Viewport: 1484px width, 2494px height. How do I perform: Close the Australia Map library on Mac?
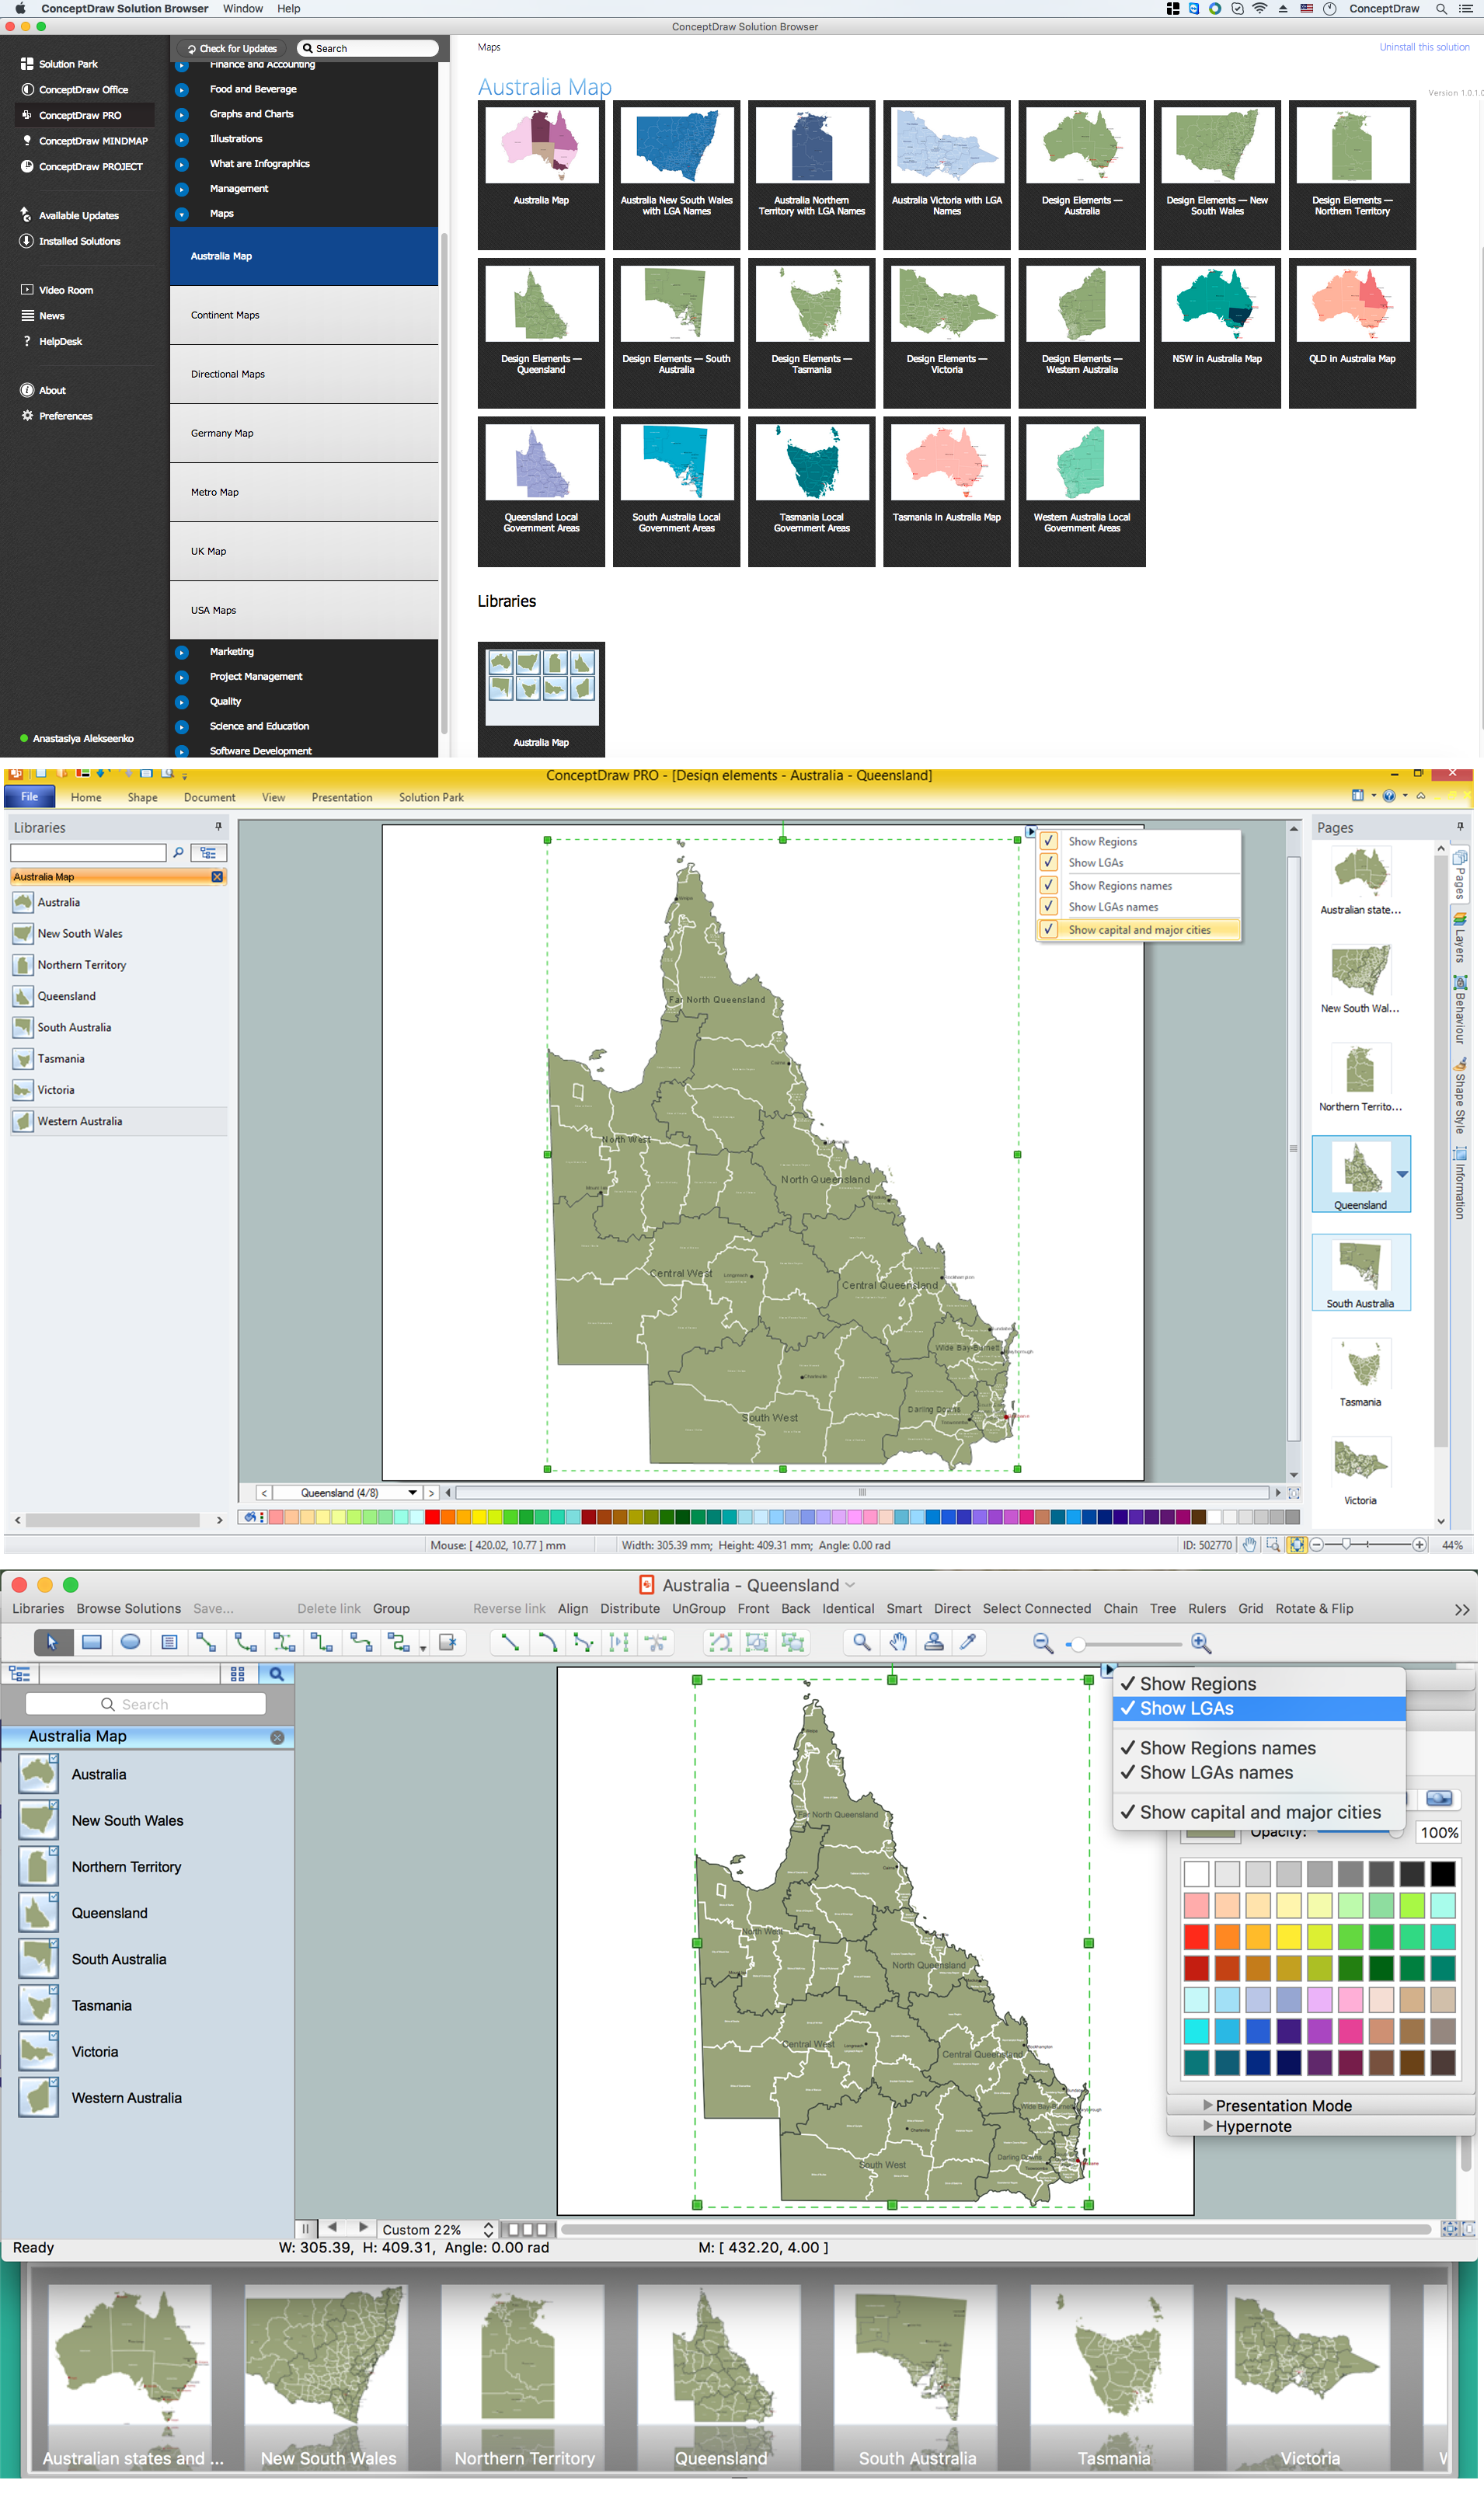tap(277, 1737)
